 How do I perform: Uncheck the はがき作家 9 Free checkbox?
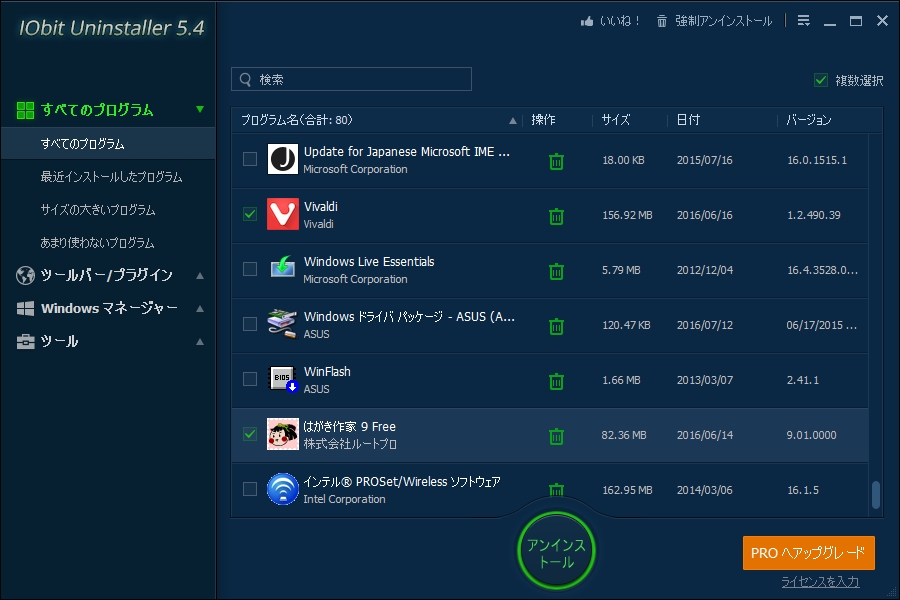click(250, 434)
